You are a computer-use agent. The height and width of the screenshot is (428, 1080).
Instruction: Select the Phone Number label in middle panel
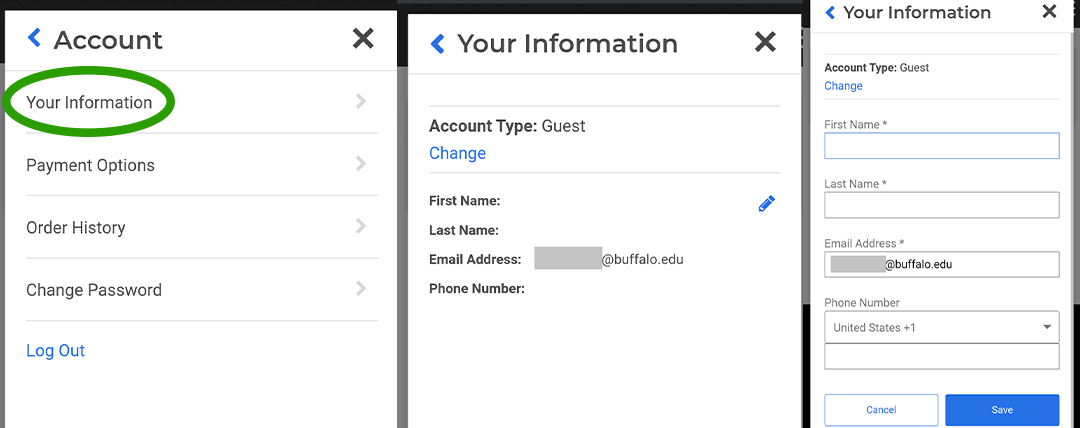(x=477, y=289)
